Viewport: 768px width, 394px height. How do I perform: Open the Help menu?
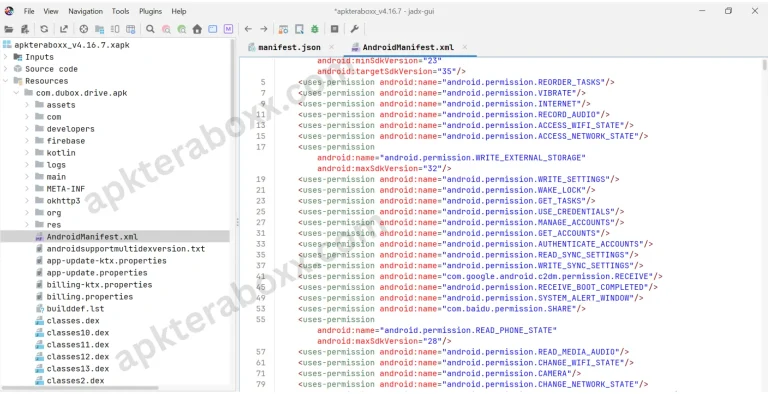point(179,11)
